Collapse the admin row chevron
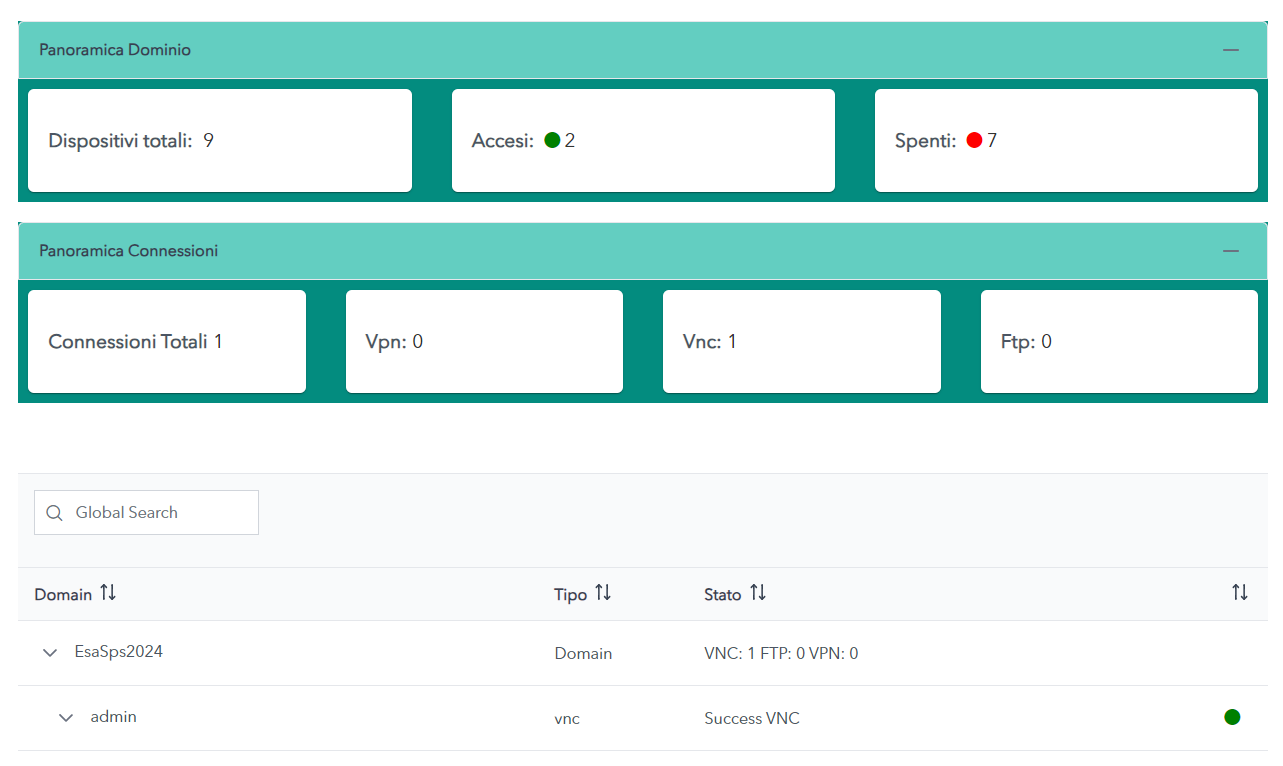This screenshot has height=766, width=1283. click(66, 718)
